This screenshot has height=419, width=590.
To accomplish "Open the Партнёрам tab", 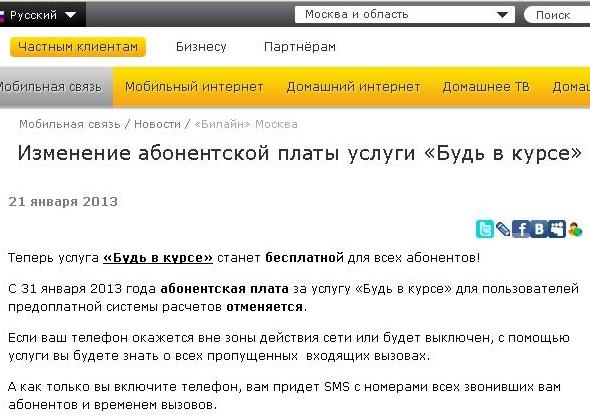I will point(300,47).
